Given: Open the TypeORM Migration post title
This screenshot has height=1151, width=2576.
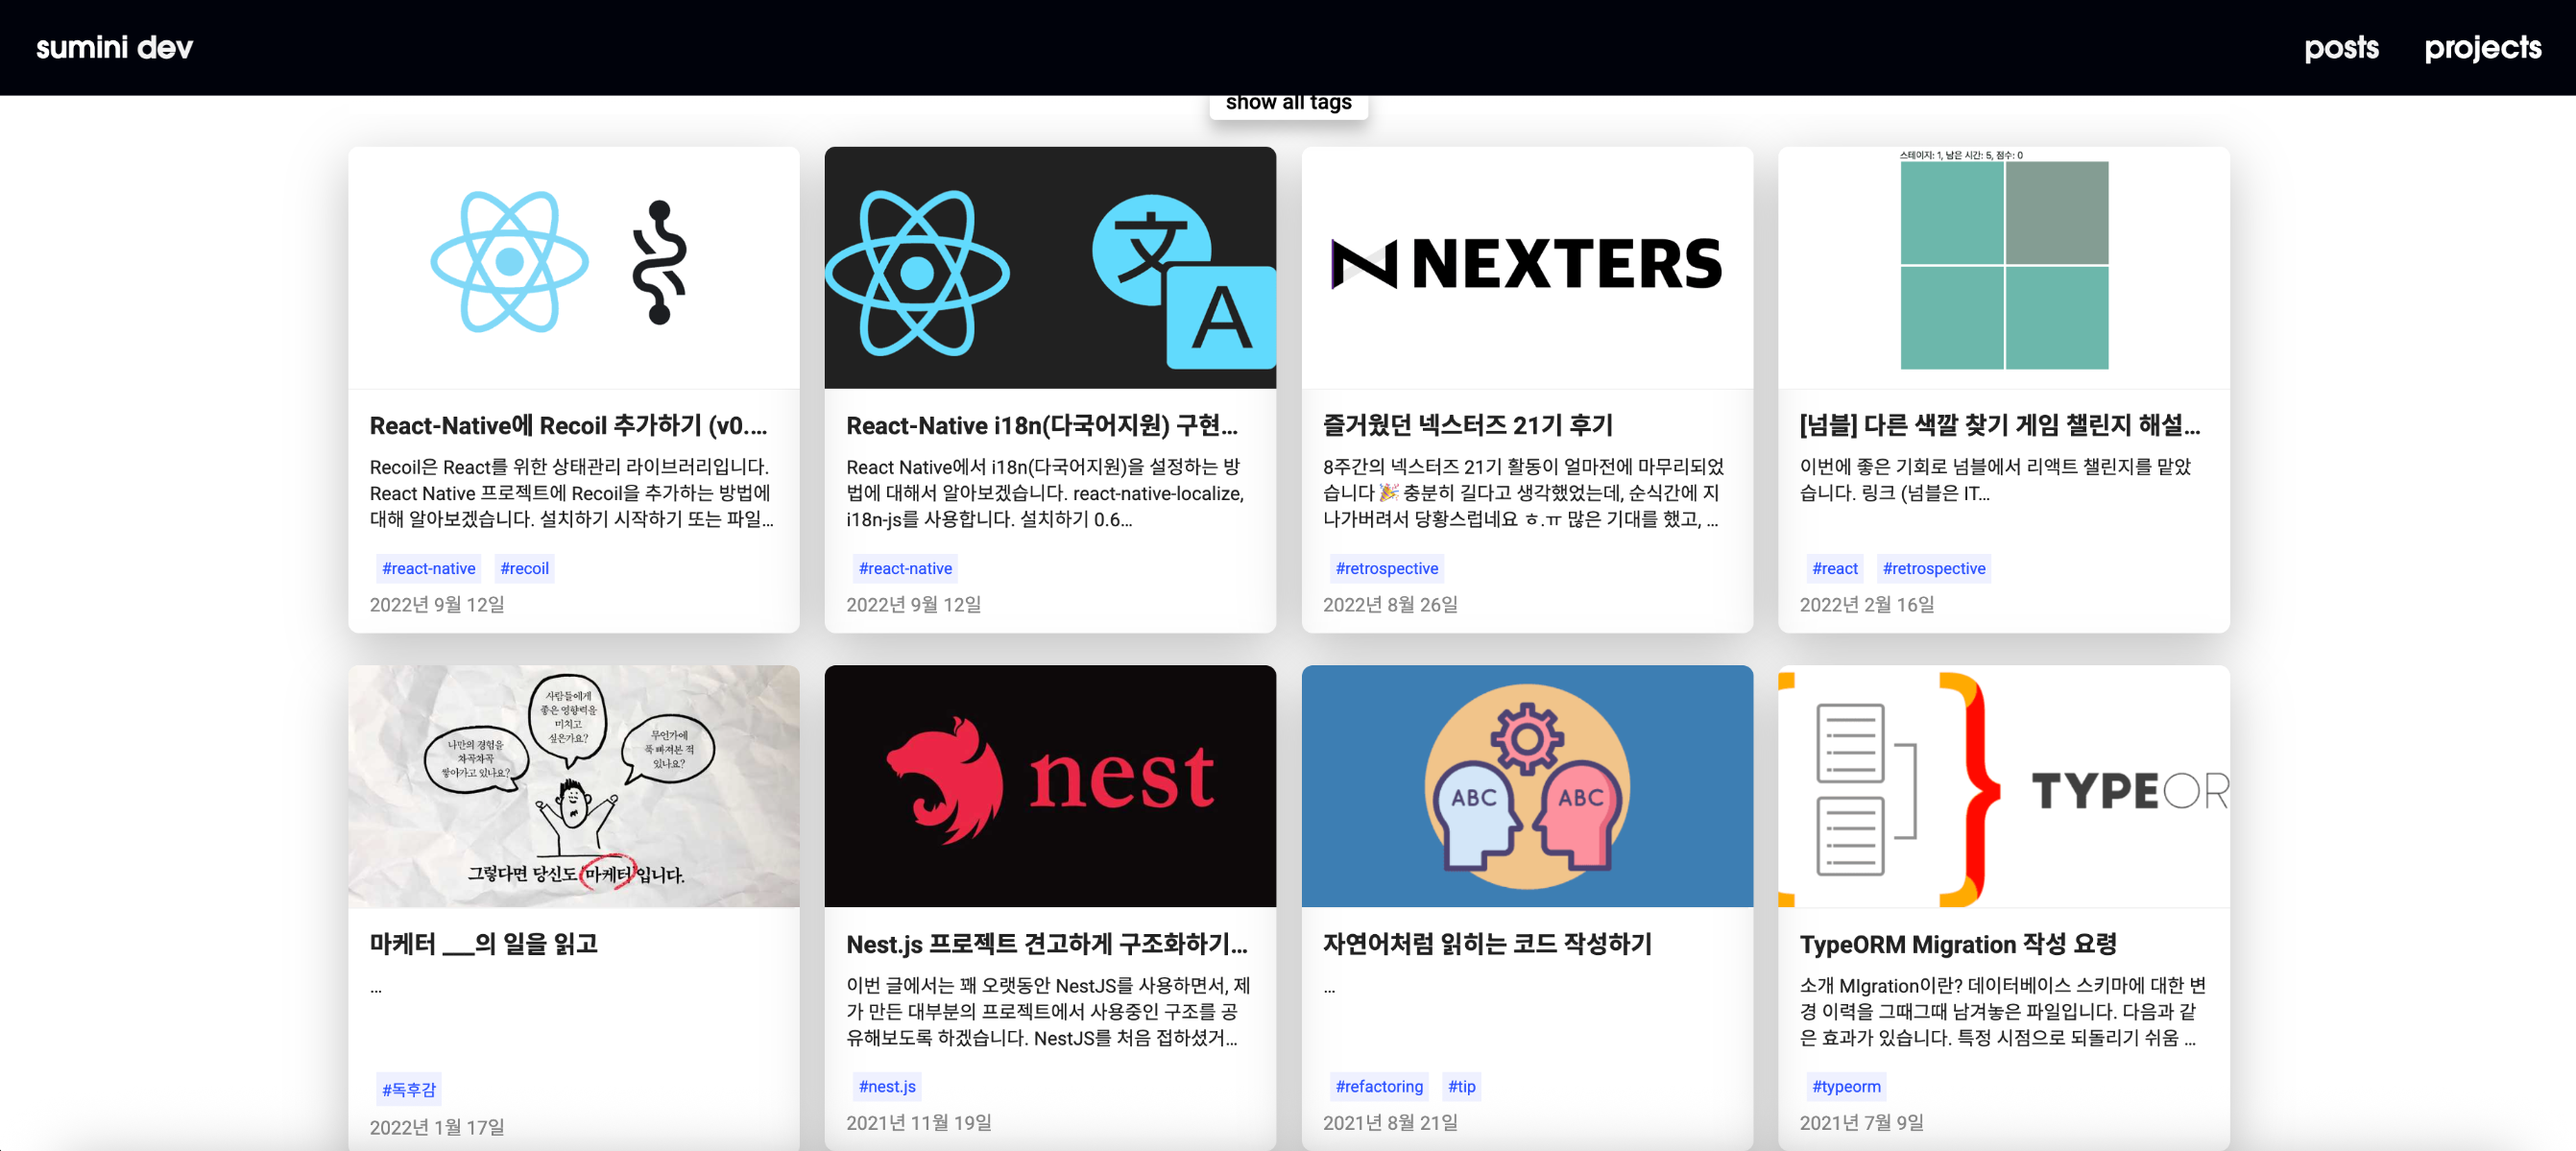Looking at the screenshot, I should tap(1957, 943).
